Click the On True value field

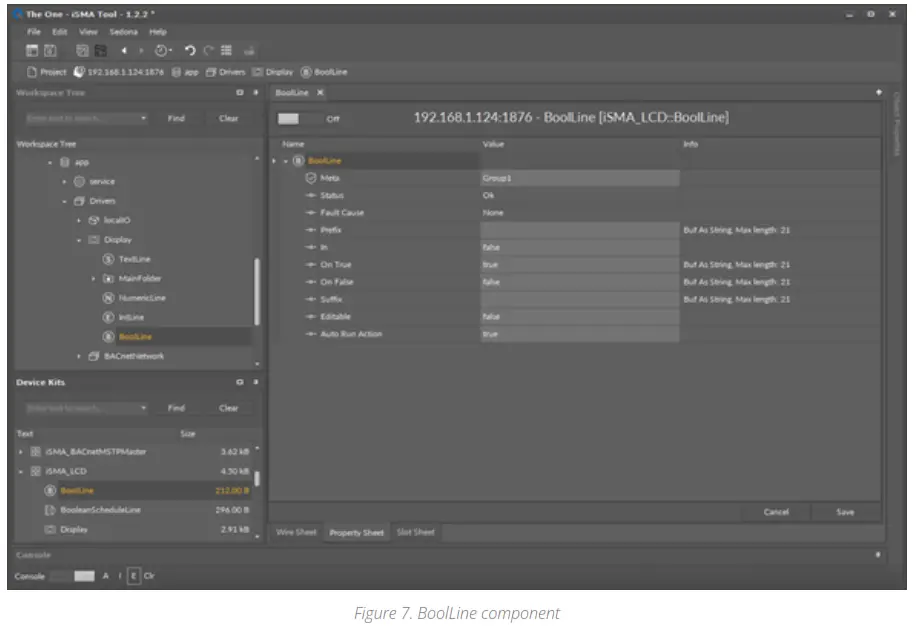[580, 265]
